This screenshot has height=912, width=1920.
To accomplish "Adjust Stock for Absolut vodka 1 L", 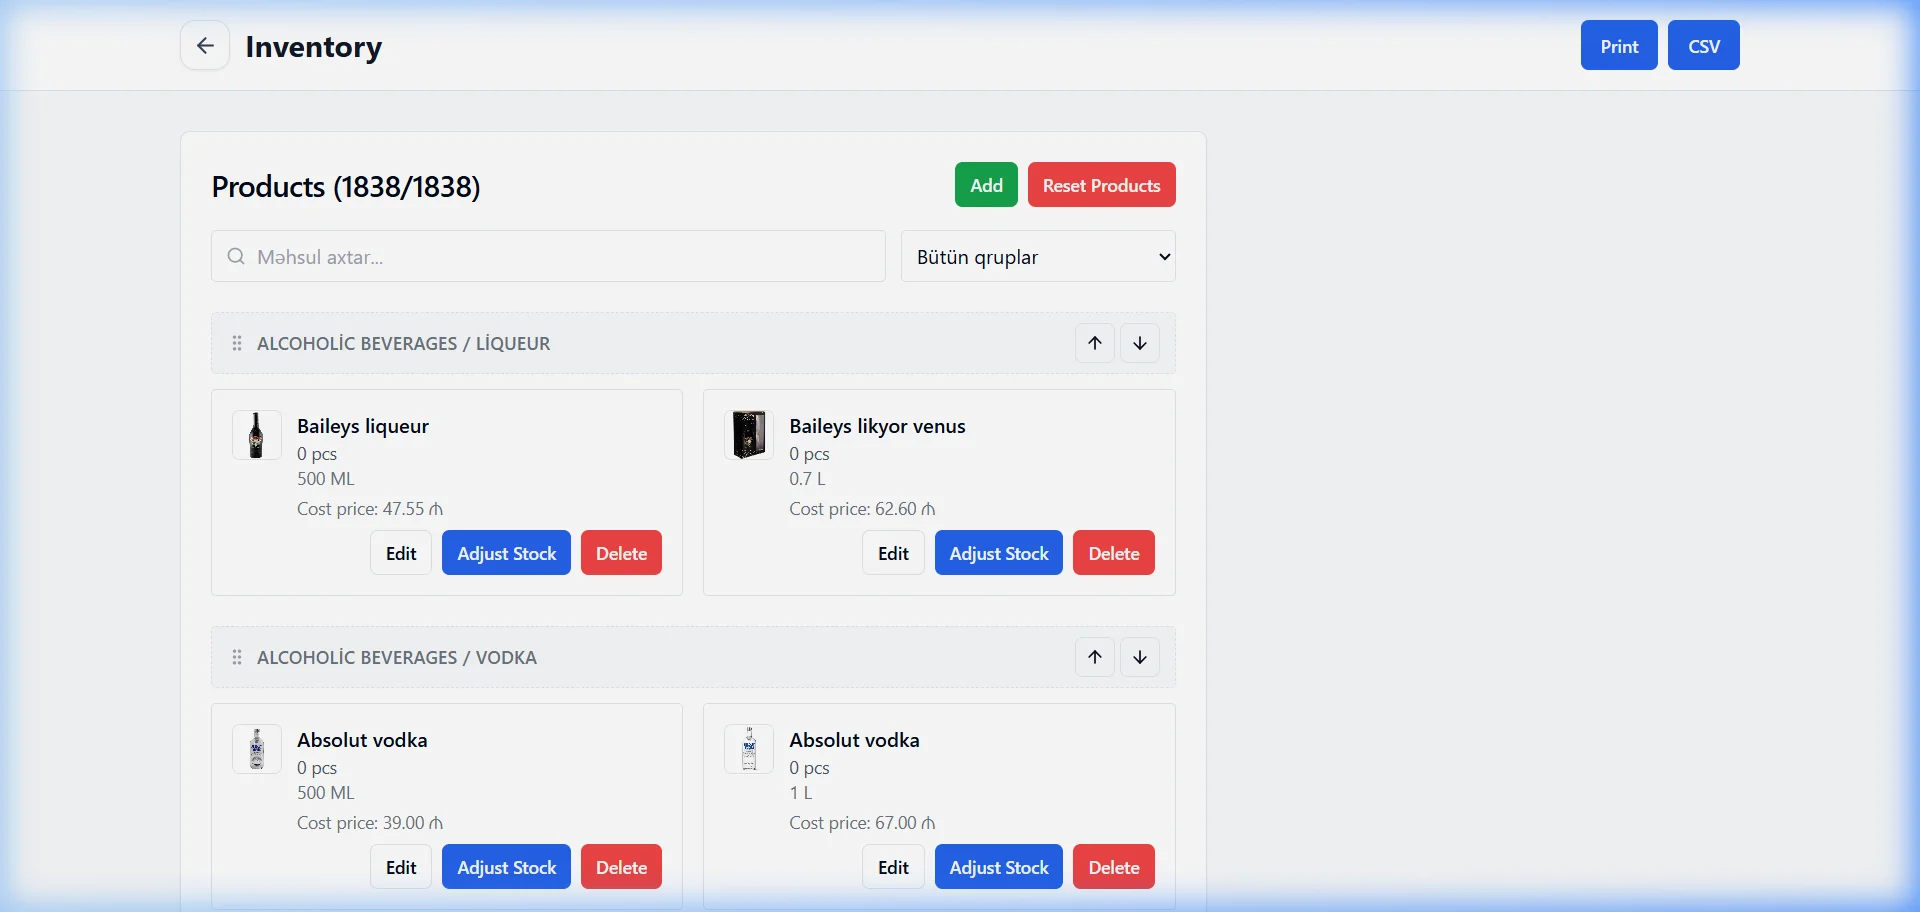I will click(999, 867).
